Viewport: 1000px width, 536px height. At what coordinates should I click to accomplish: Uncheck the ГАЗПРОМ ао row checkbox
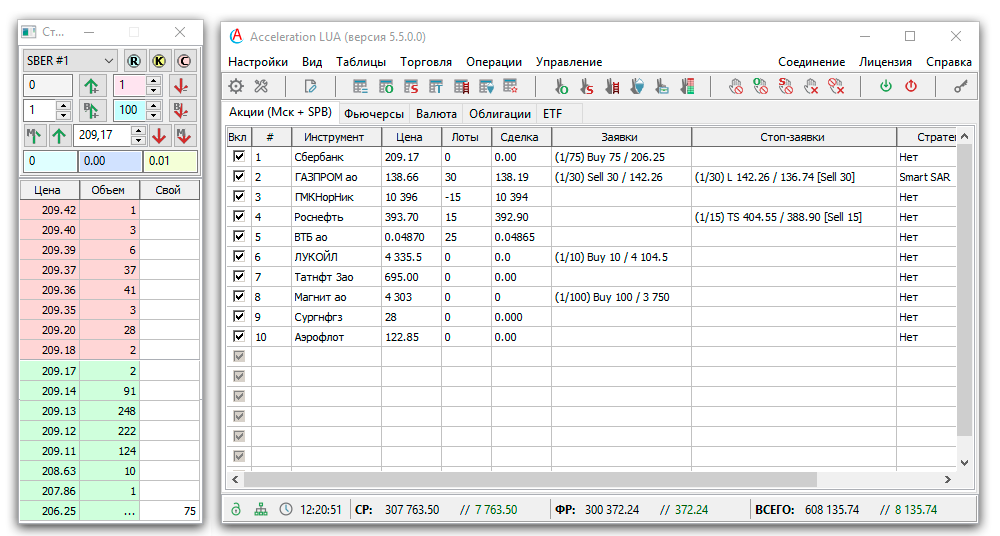(239, 176)
